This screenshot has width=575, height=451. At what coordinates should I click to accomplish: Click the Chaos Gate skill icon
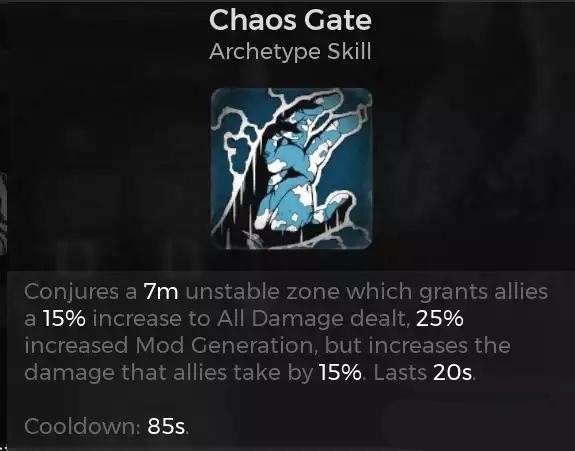[x=292, y=168]
